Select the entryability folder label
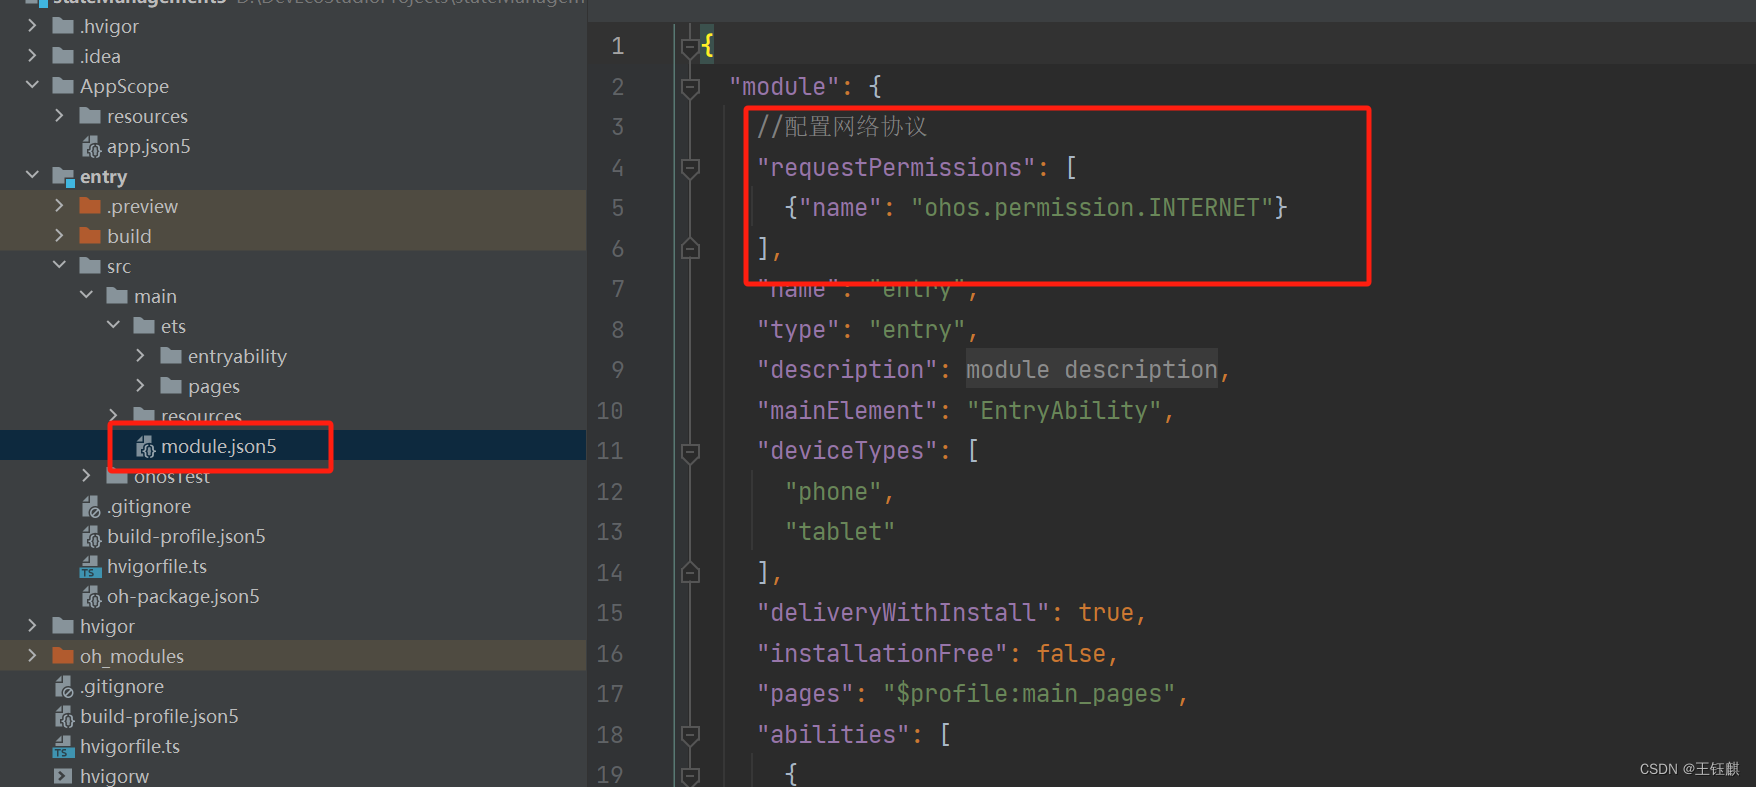 tap(237, 356)
